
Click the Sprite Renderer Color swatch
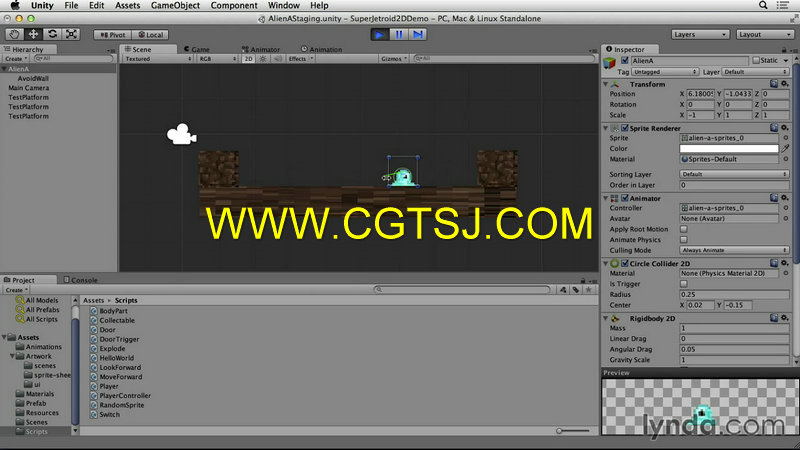729,148
